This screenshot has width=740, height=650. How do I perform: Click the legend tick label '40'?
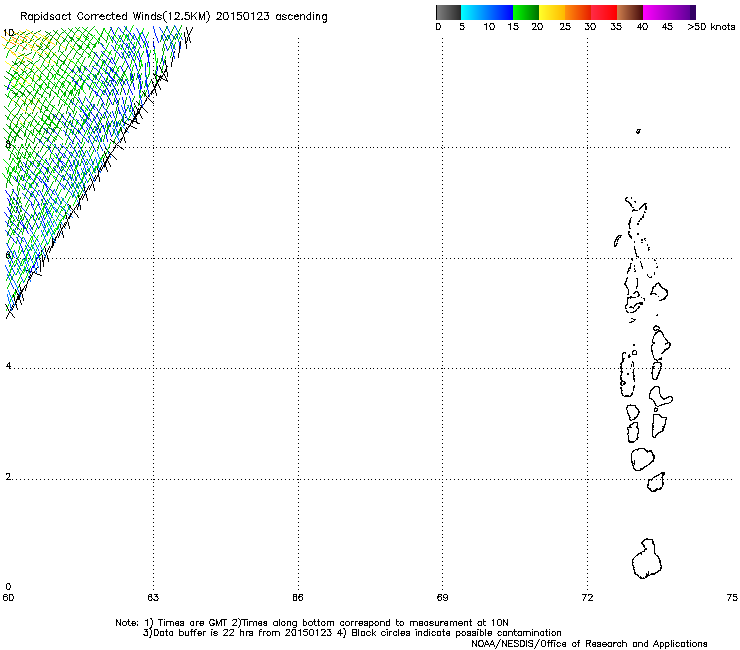pos(642,27)
